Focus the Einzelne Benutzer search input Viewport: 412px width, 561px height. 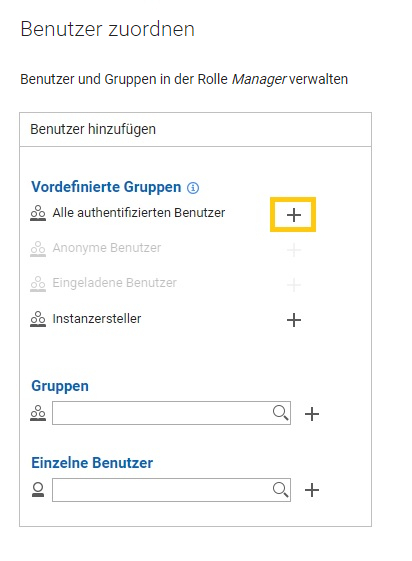click(171, 490)
